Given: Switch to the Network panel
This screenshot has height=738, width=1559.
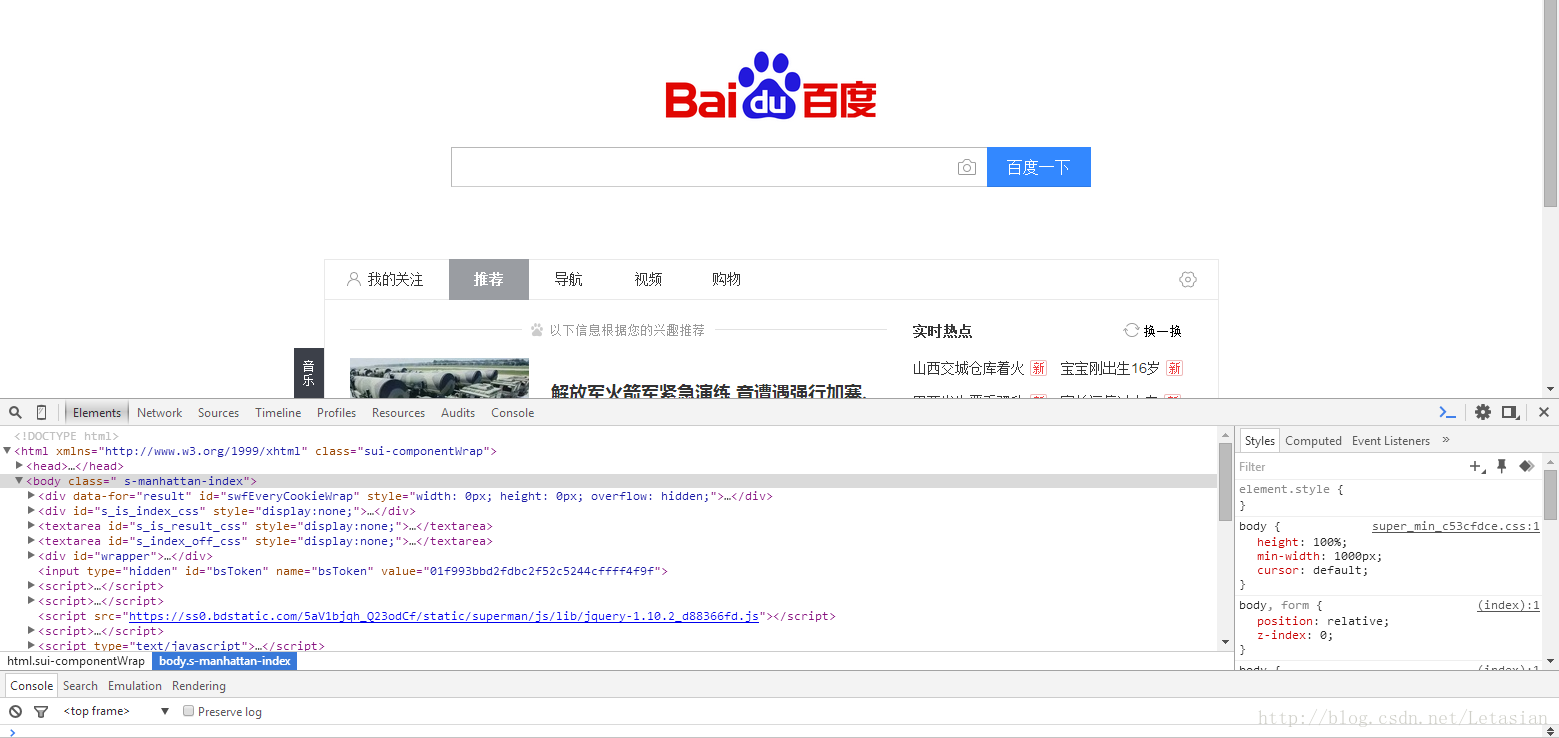Looking at the screenshot, I should coord(159,412).
